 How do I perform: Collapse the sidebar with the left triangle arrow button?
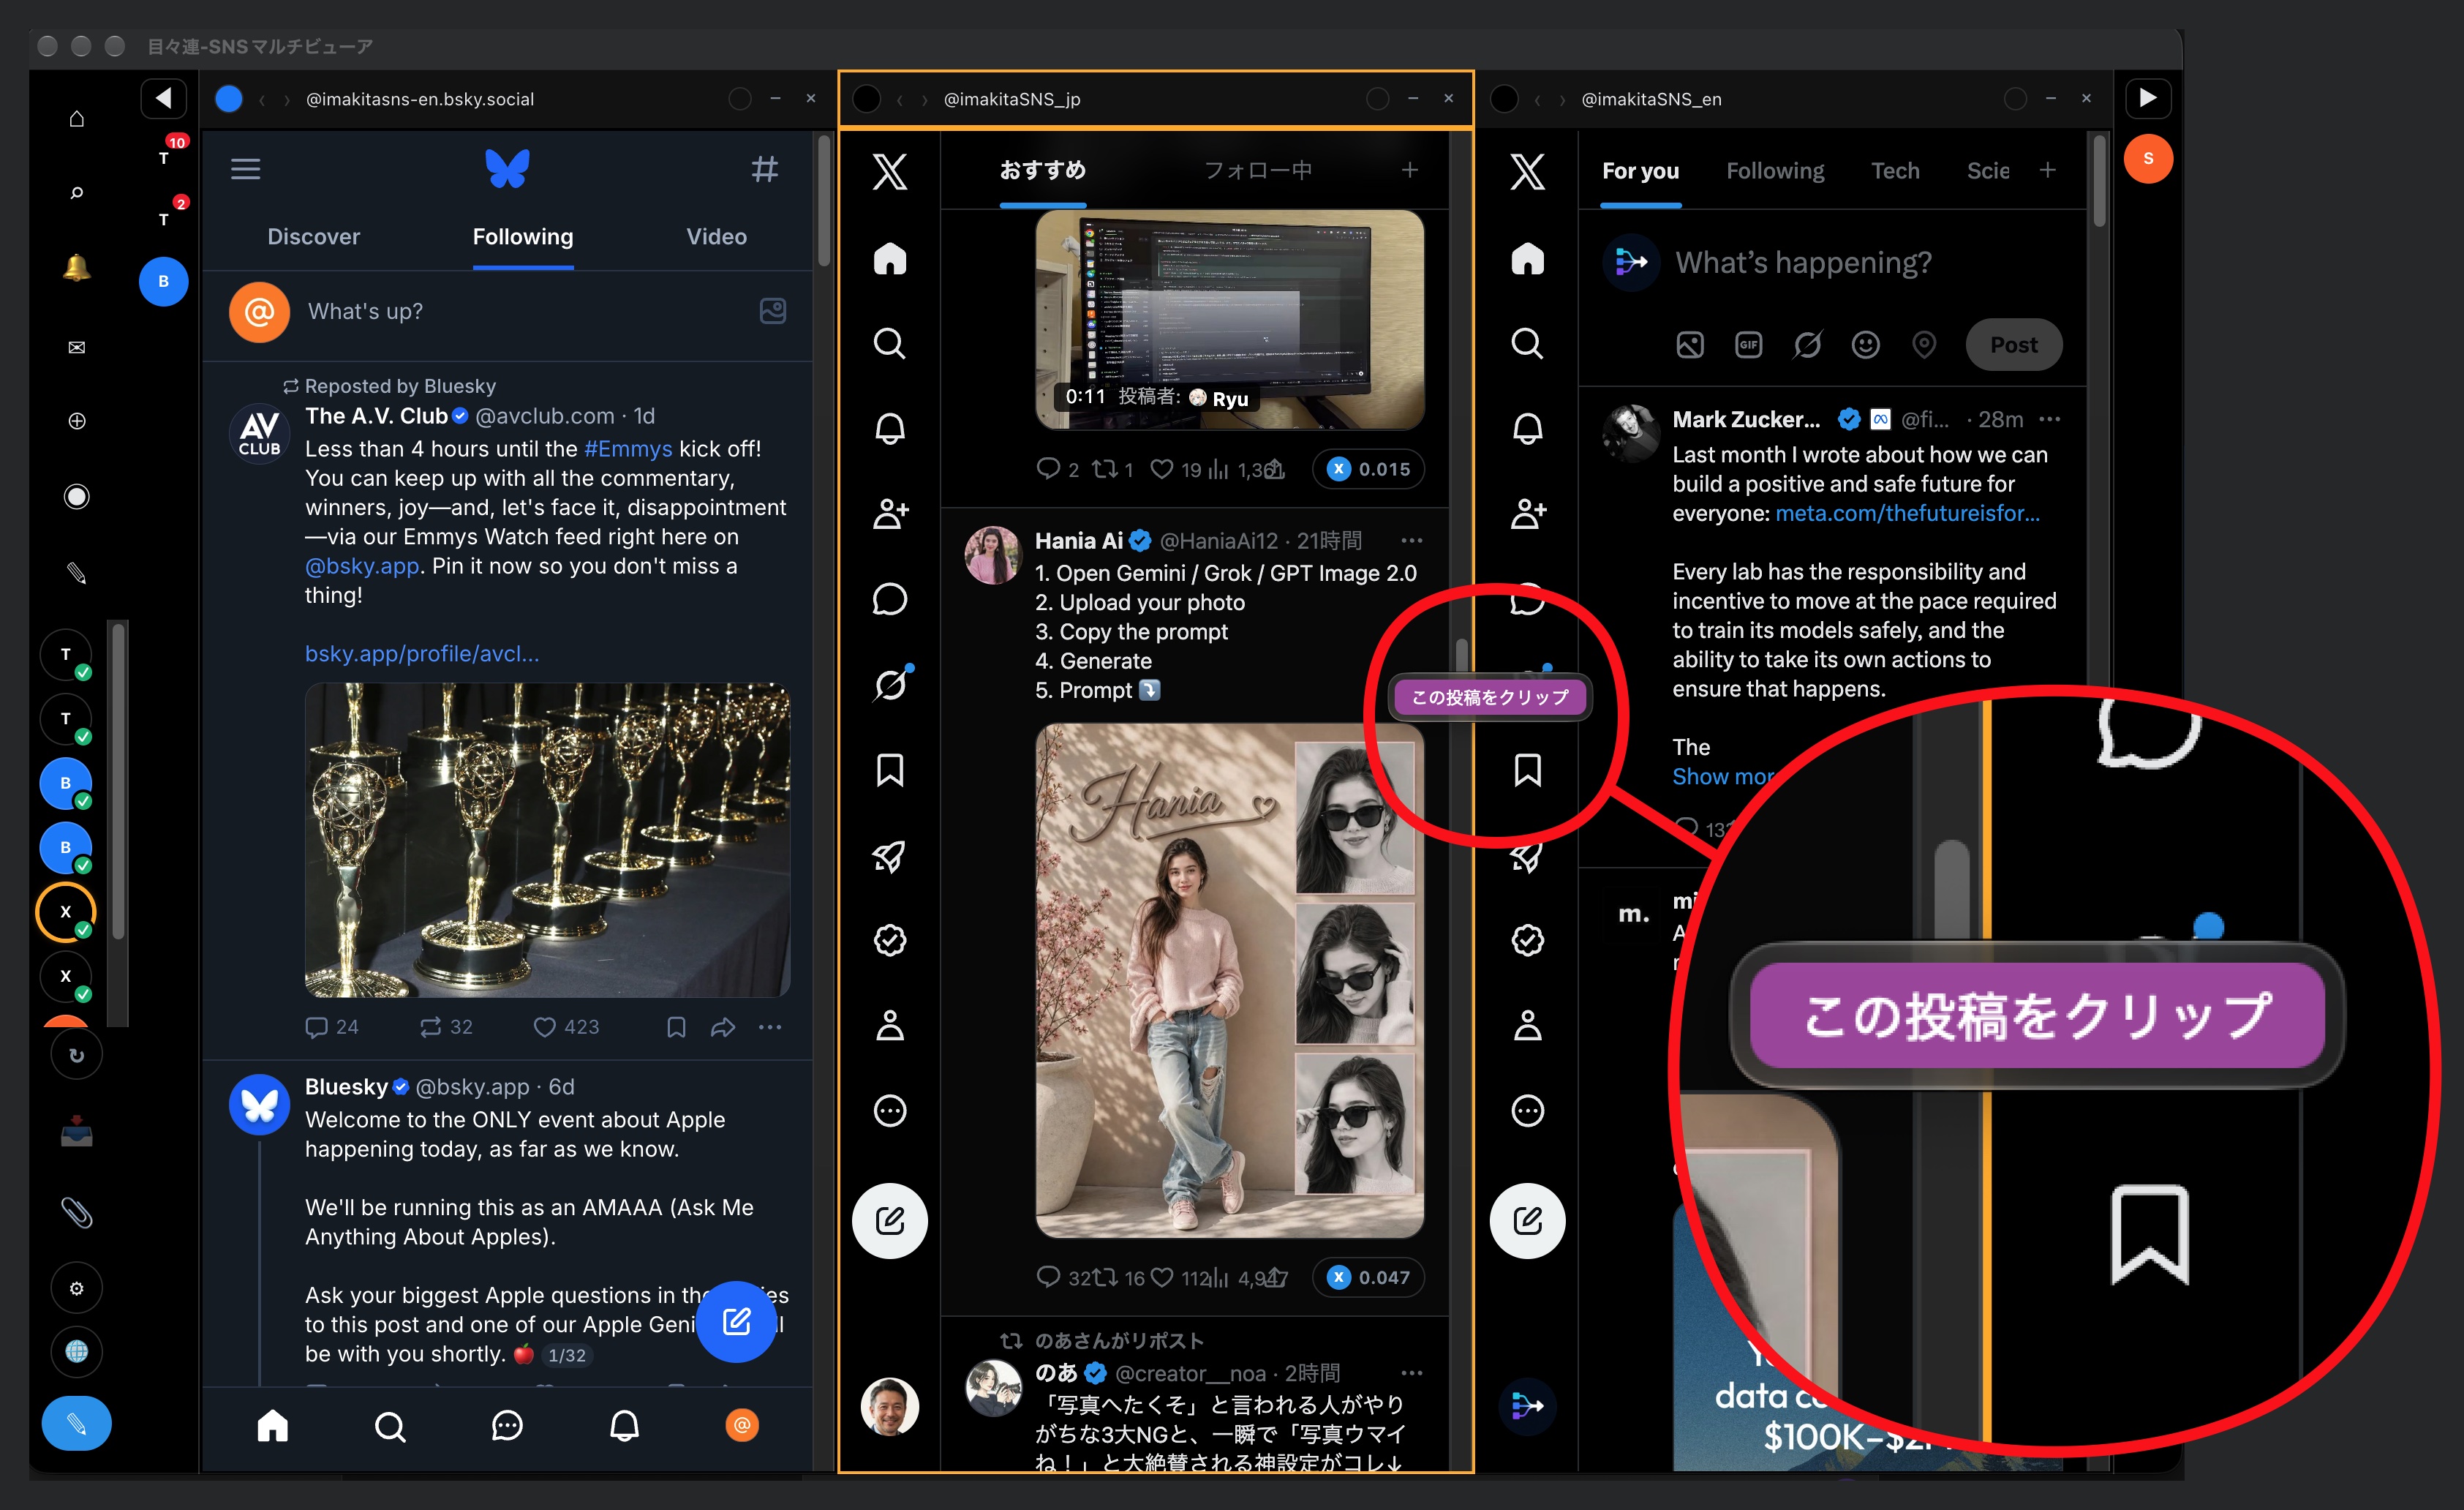164,98
